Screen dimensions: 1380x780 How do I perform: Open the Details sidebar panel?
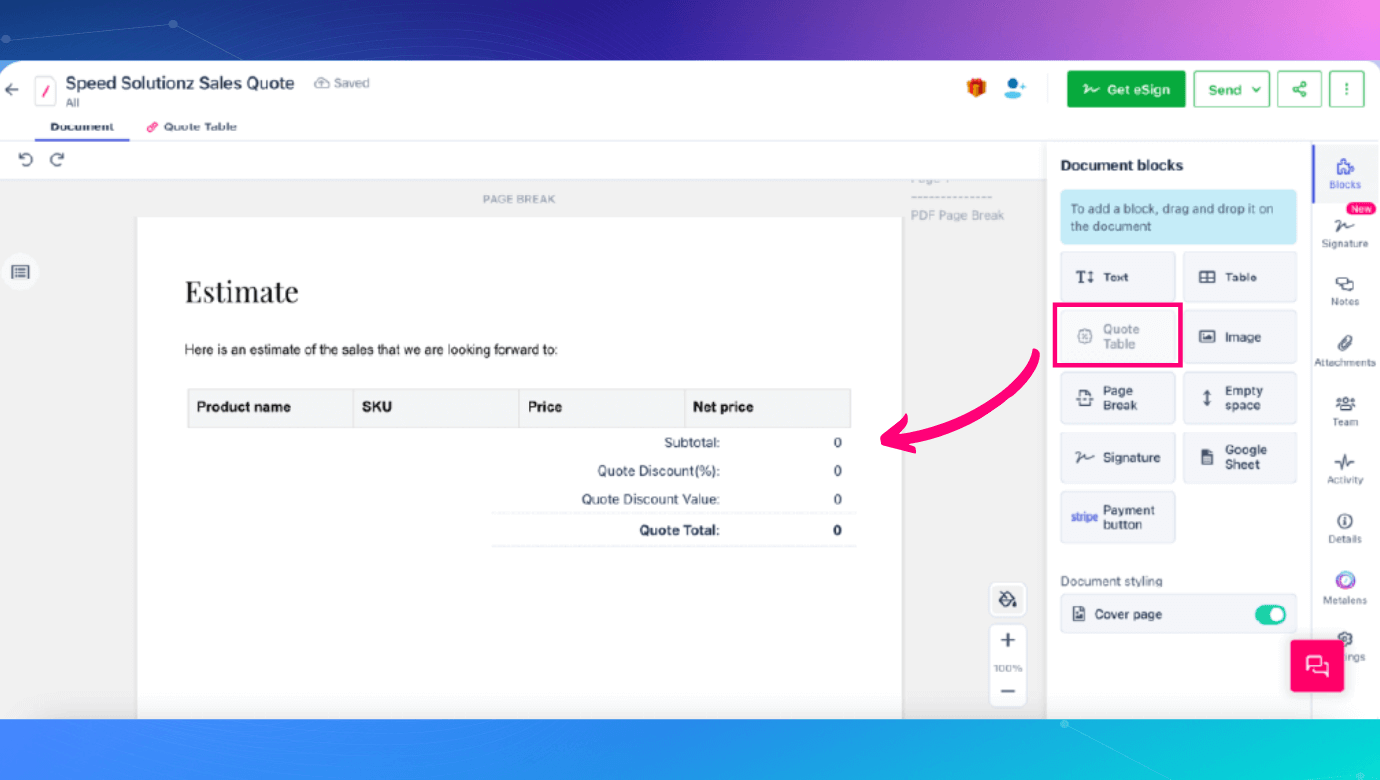[1344, 528]
